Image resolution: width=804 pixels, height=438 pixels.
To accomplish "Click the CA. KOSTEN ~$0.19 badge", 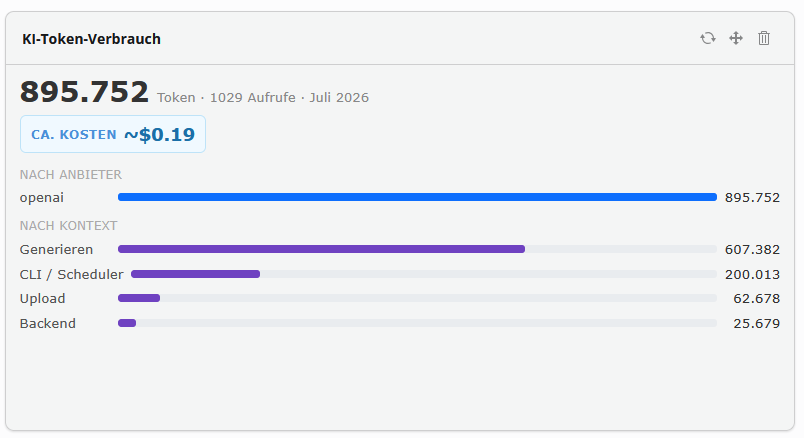I will (x=113, y=134).
